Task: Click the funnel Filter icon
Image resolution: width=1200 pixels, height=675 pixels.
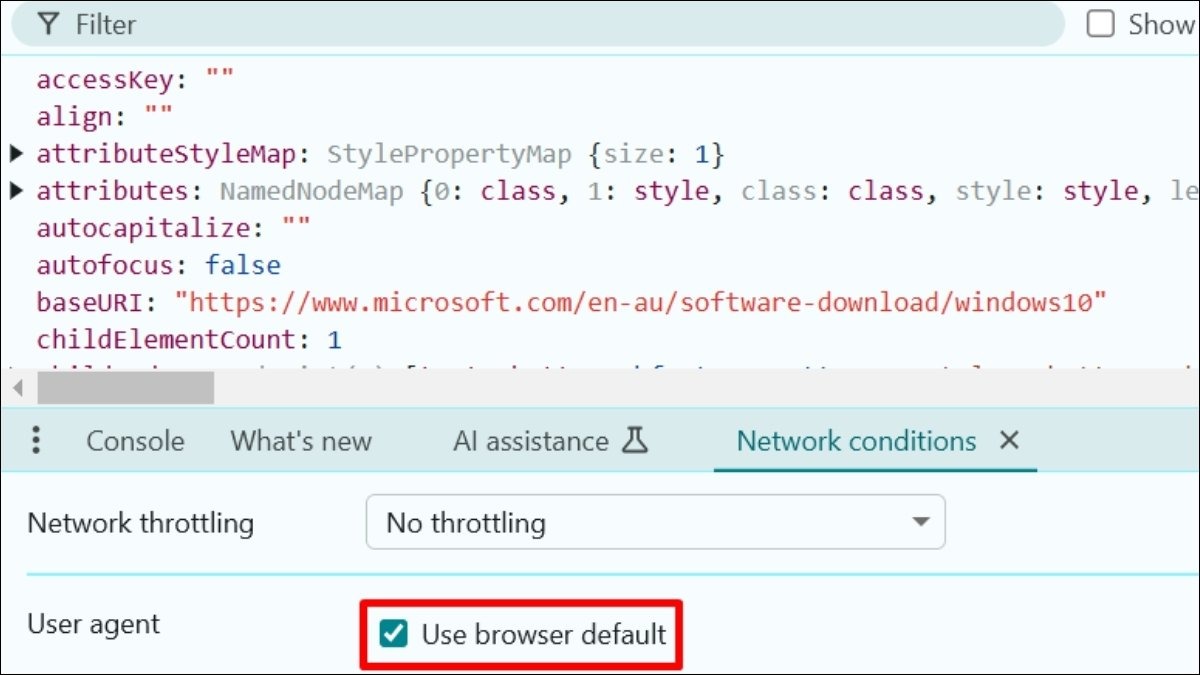Action: 48,24
